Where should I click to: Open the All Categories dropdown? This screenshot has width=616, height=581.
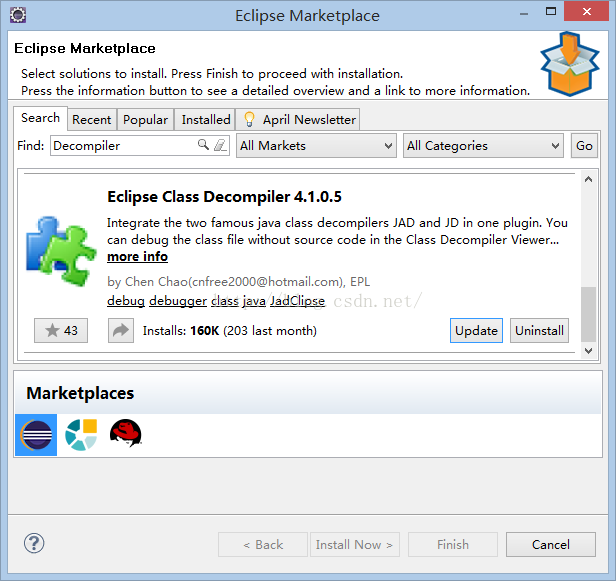(x=483, y=146)
